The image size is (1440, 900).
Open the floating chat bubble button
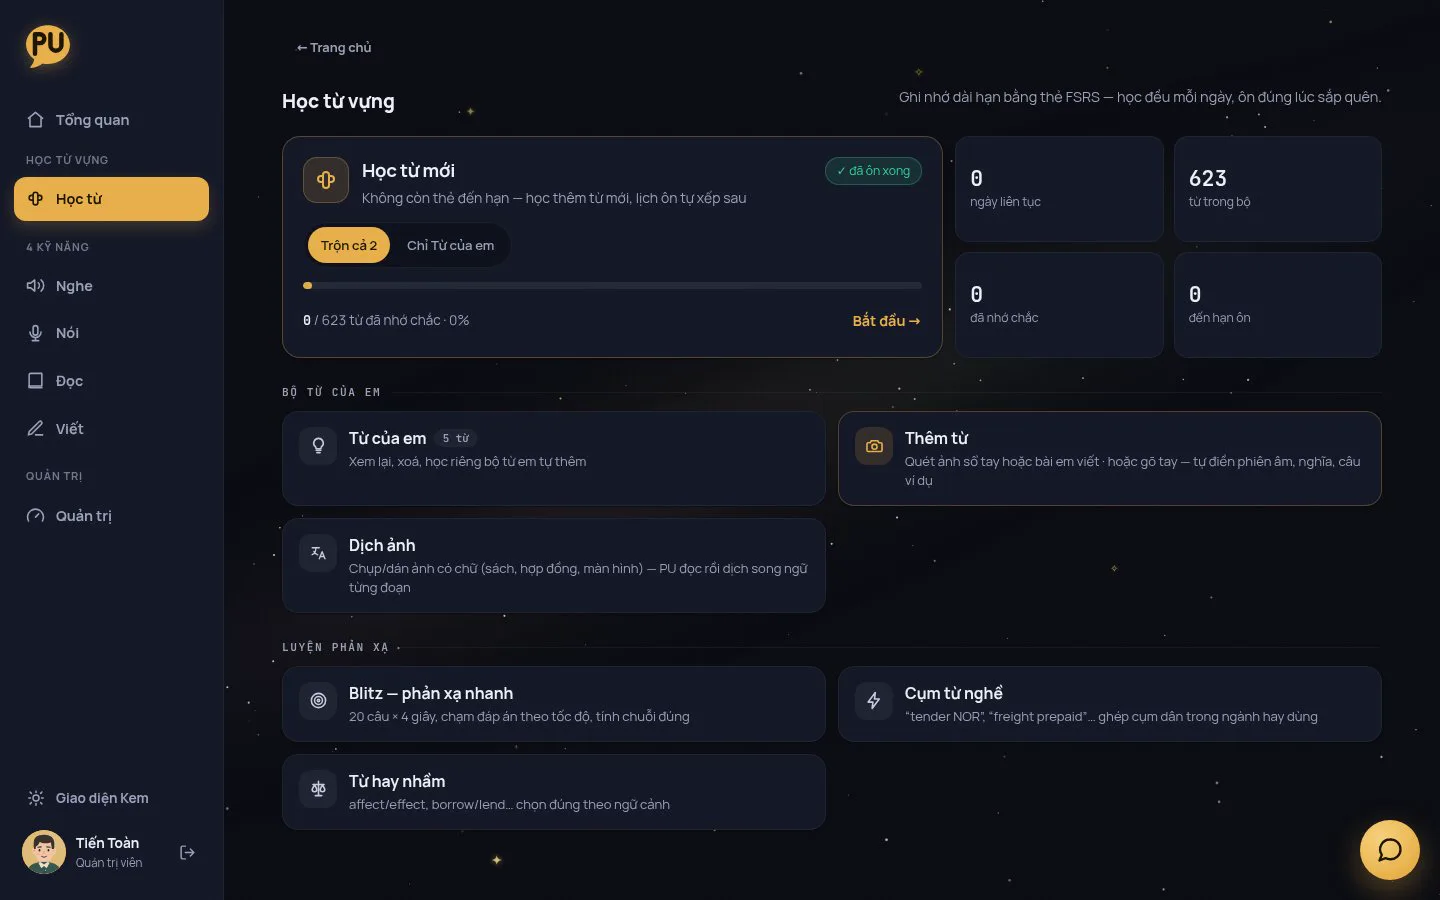click(x=1389, y=850)
